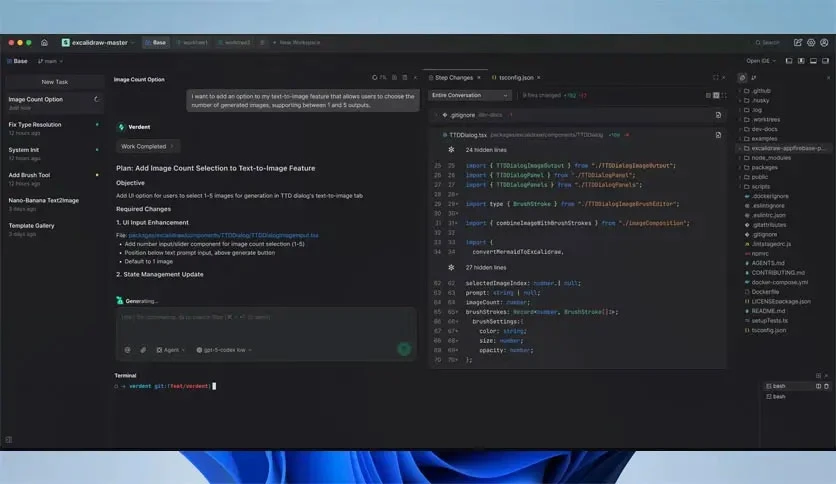Switch to the worktree2 workspace tab
The height and width of the screenshot is (484, 836).
tap(234, 43)
